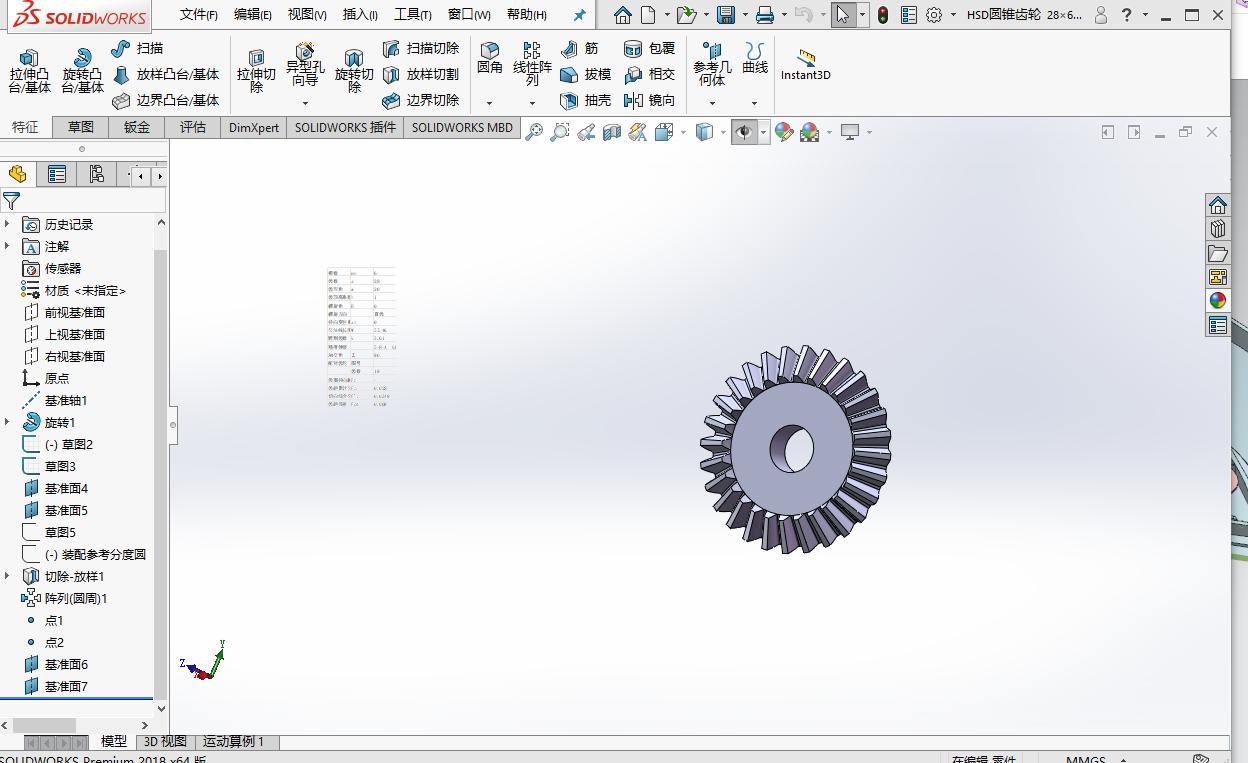
Task: Open dropdown arrow below 参考几何体
Action: pos(713,103)
